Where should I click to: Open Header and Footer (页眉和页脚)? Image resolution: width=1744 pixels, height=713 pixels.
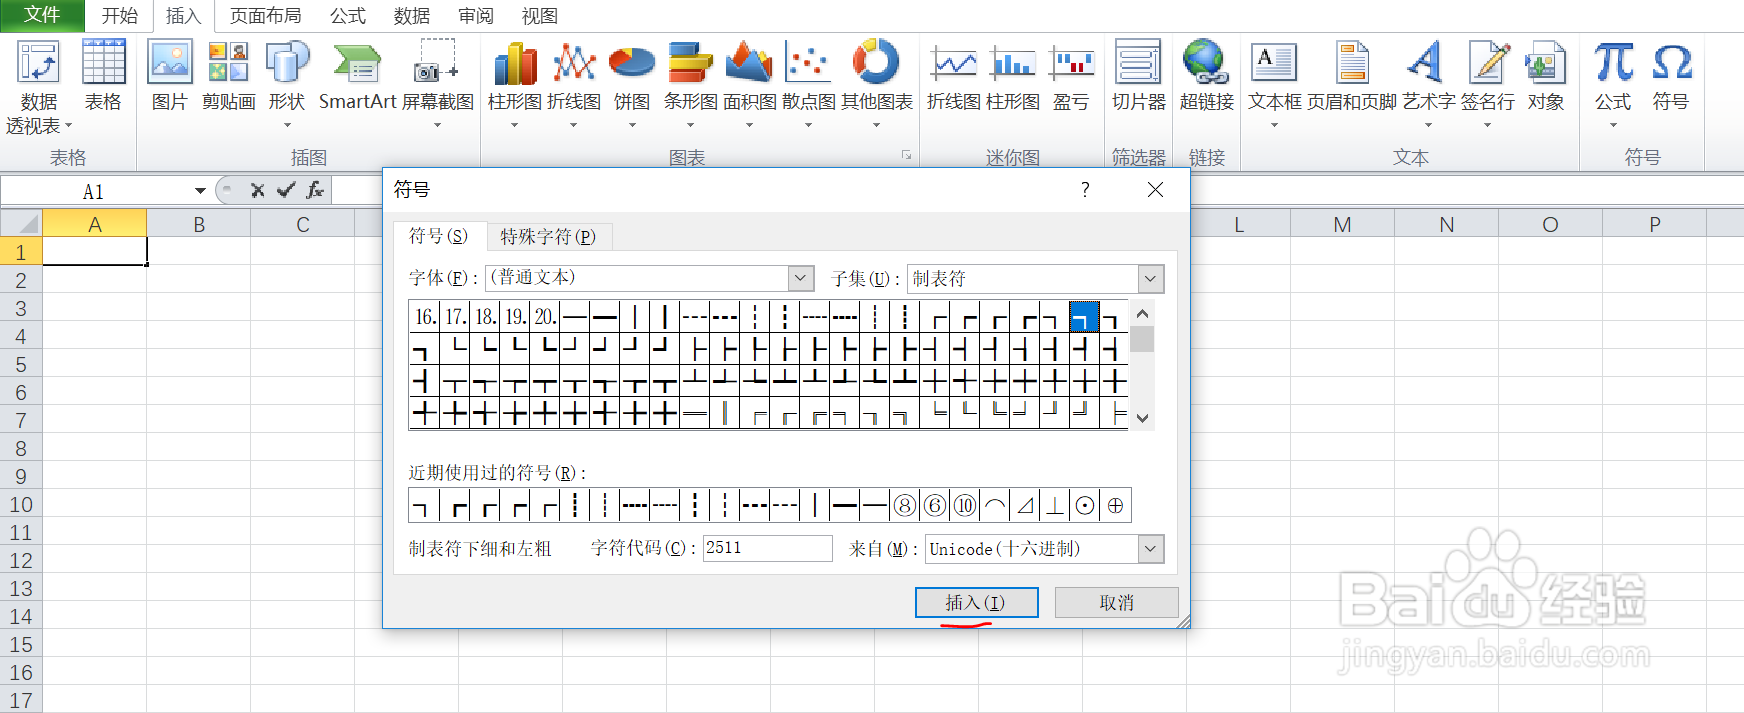pos(1352,76)
